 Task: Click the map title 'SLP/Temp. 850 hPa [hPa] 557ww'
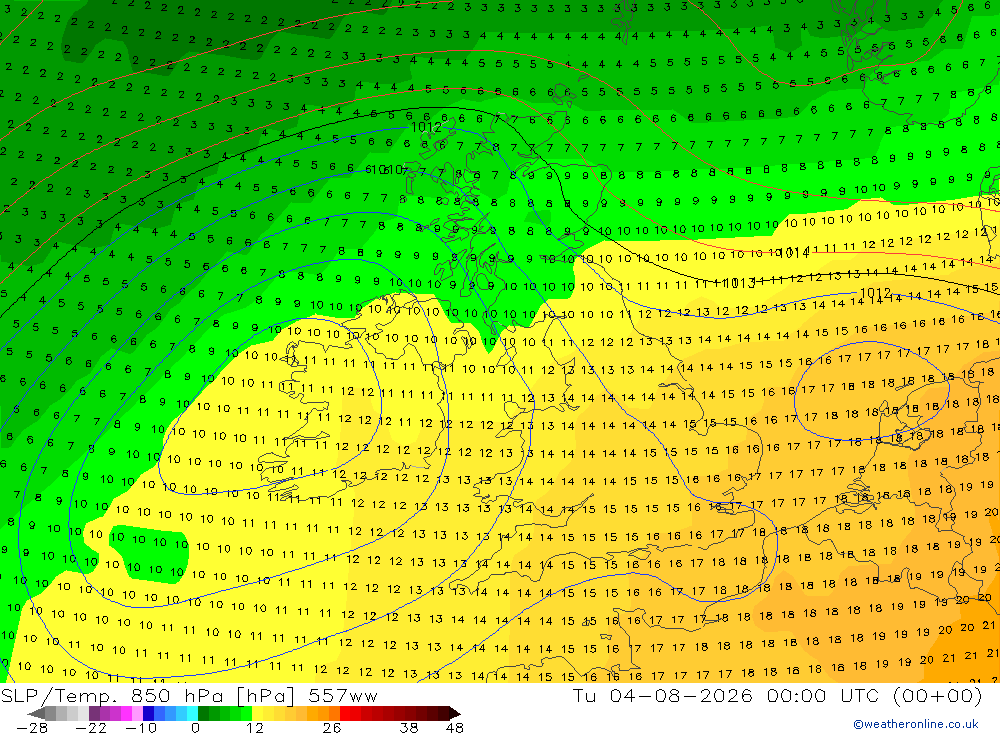189,695
